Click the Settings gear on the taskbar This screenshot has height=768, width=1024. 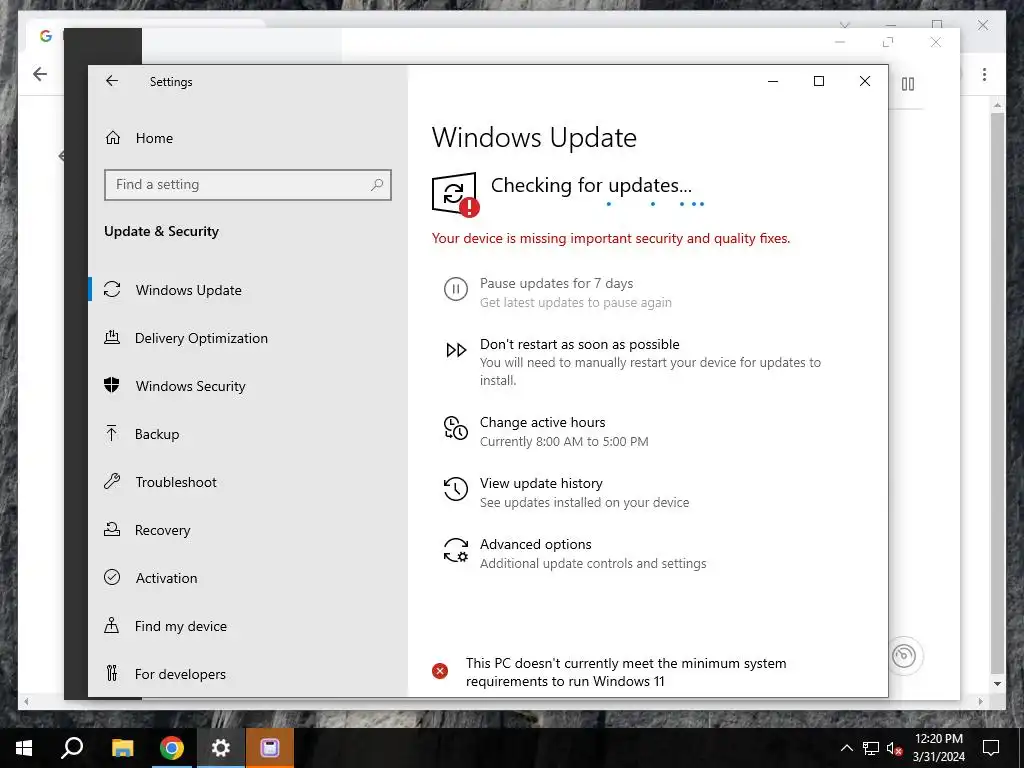[221, 748]
